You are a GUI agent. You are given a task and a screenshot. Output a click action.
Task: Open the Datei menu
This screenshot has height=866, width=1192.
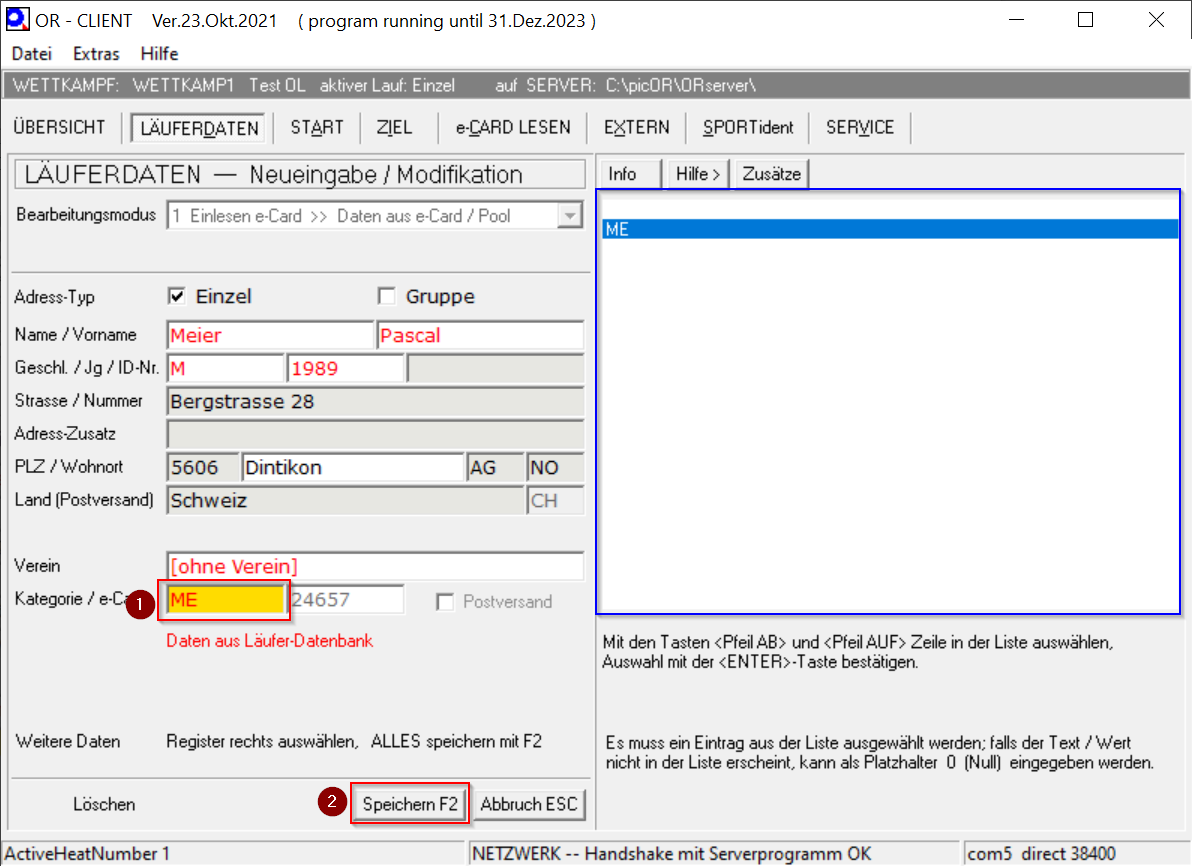point(31,54)
